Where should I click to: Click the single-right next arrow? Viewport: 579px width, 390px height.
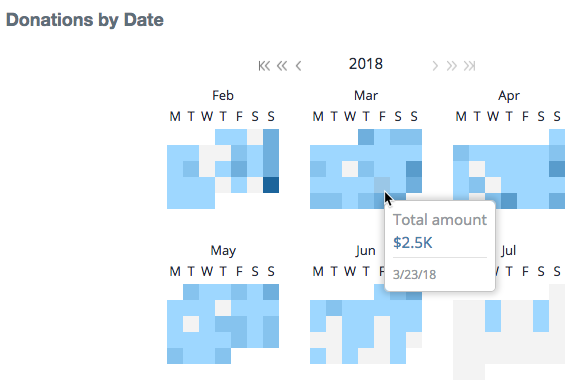pos(435,66)
